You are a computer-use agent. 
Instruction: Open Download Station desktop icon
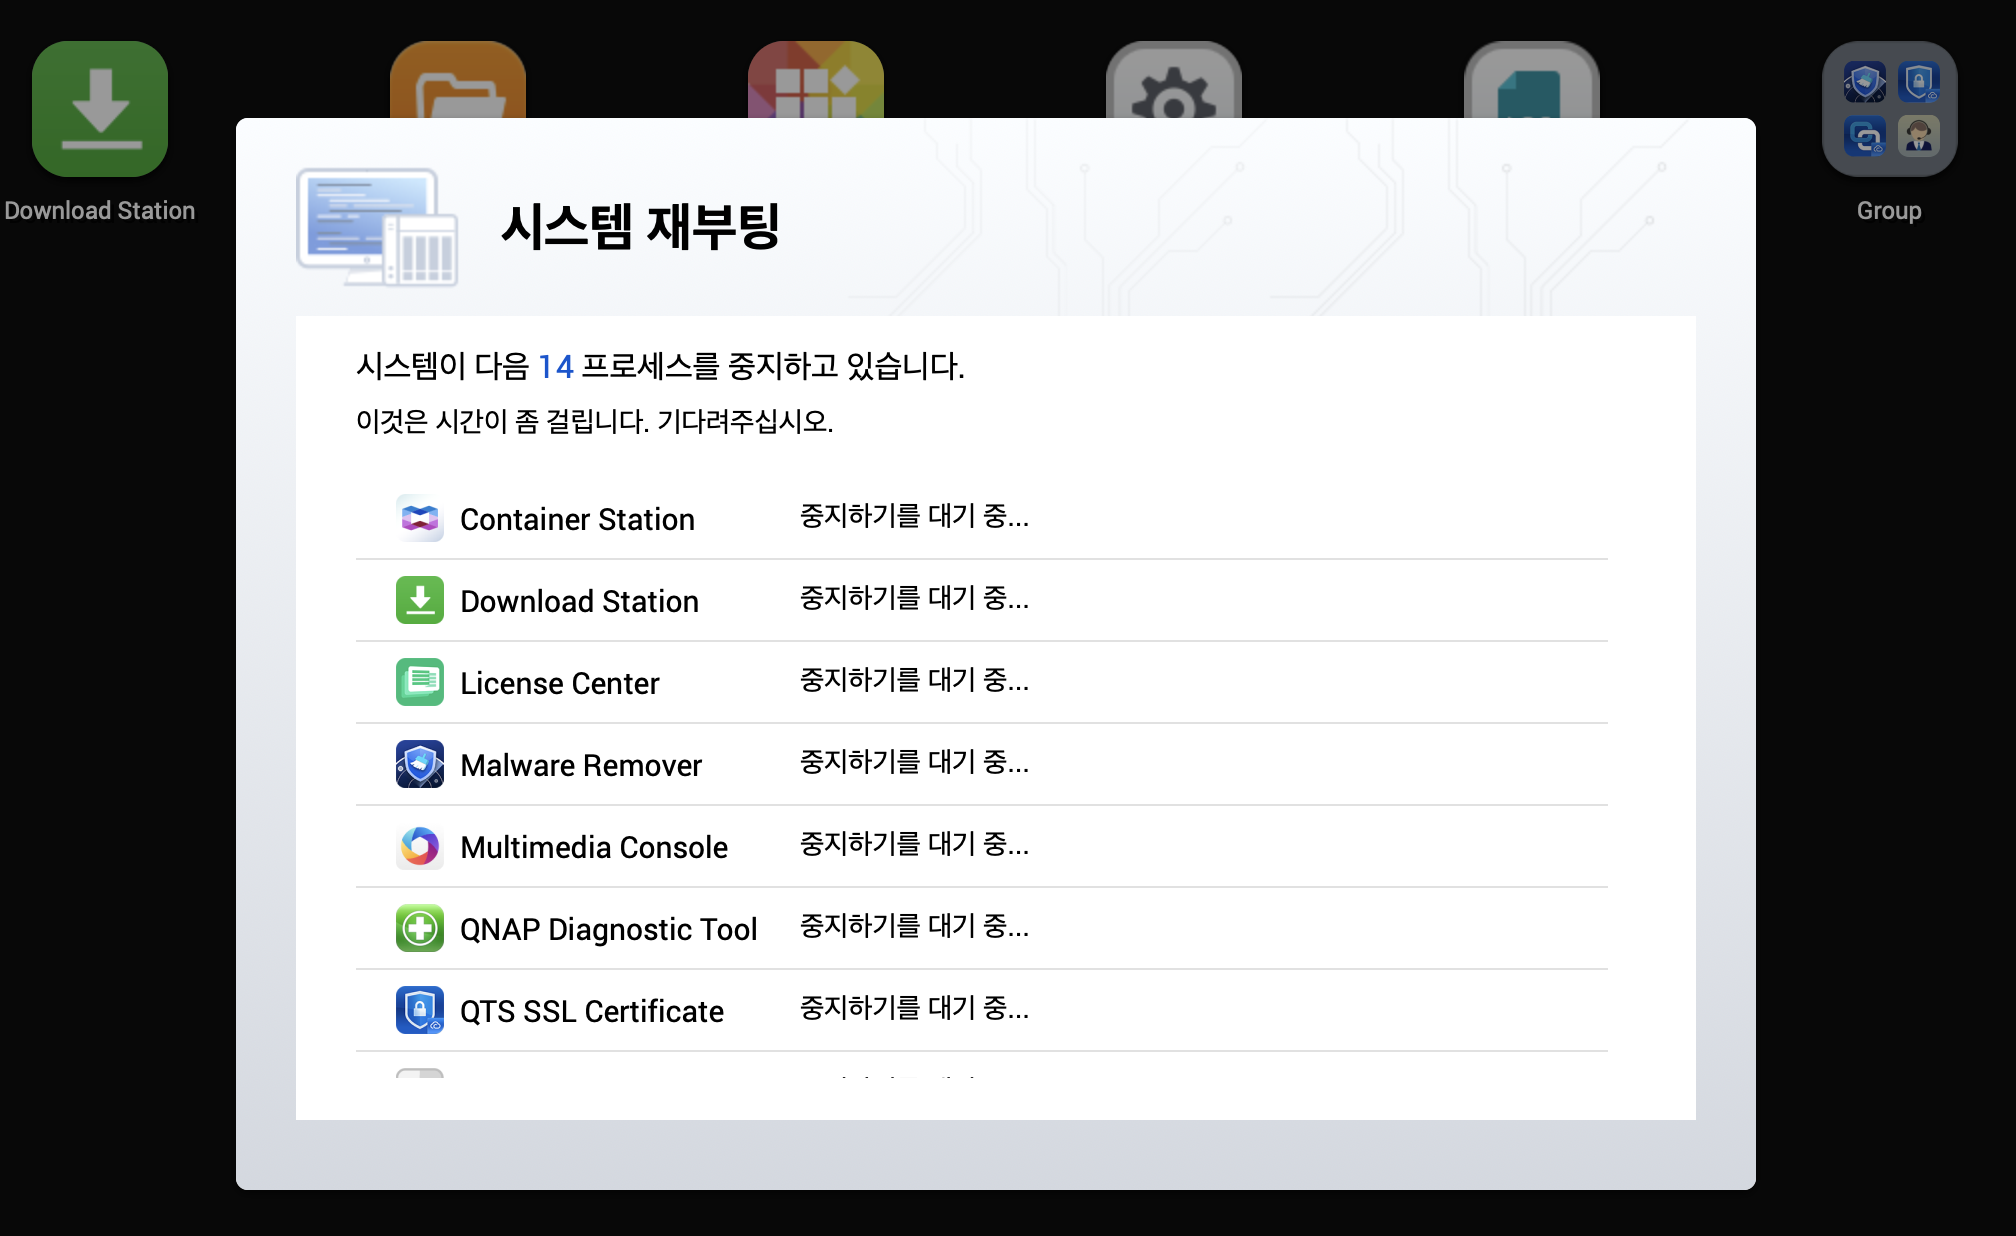(100, 109)
